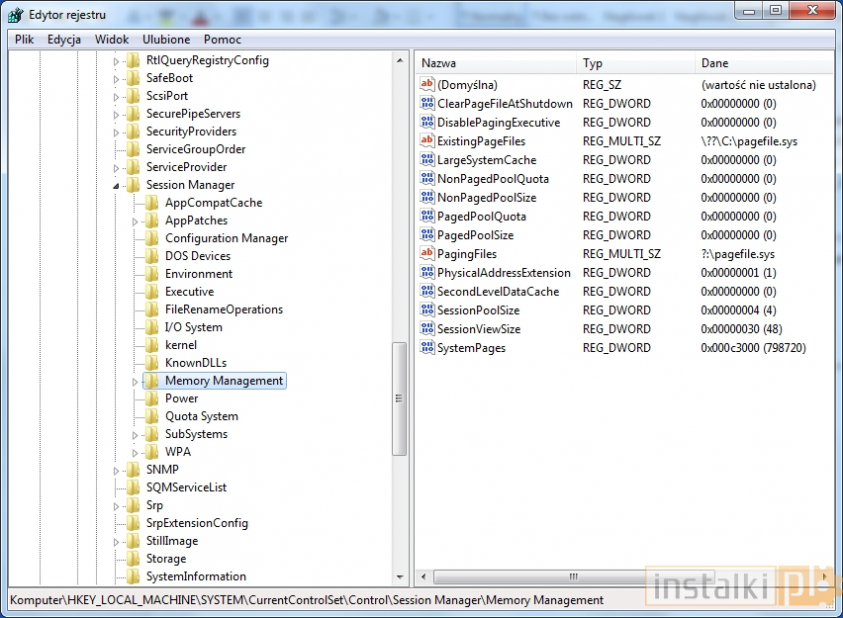Expand the Memory Management subkey arrow

click(x=135, y=381)
